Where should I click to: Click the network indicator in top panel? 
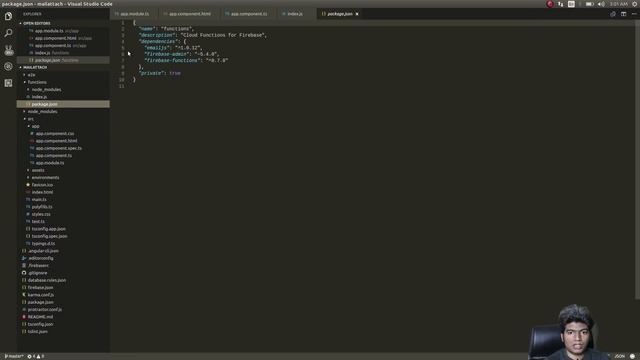pyautogui.click(x=560, y=4)
